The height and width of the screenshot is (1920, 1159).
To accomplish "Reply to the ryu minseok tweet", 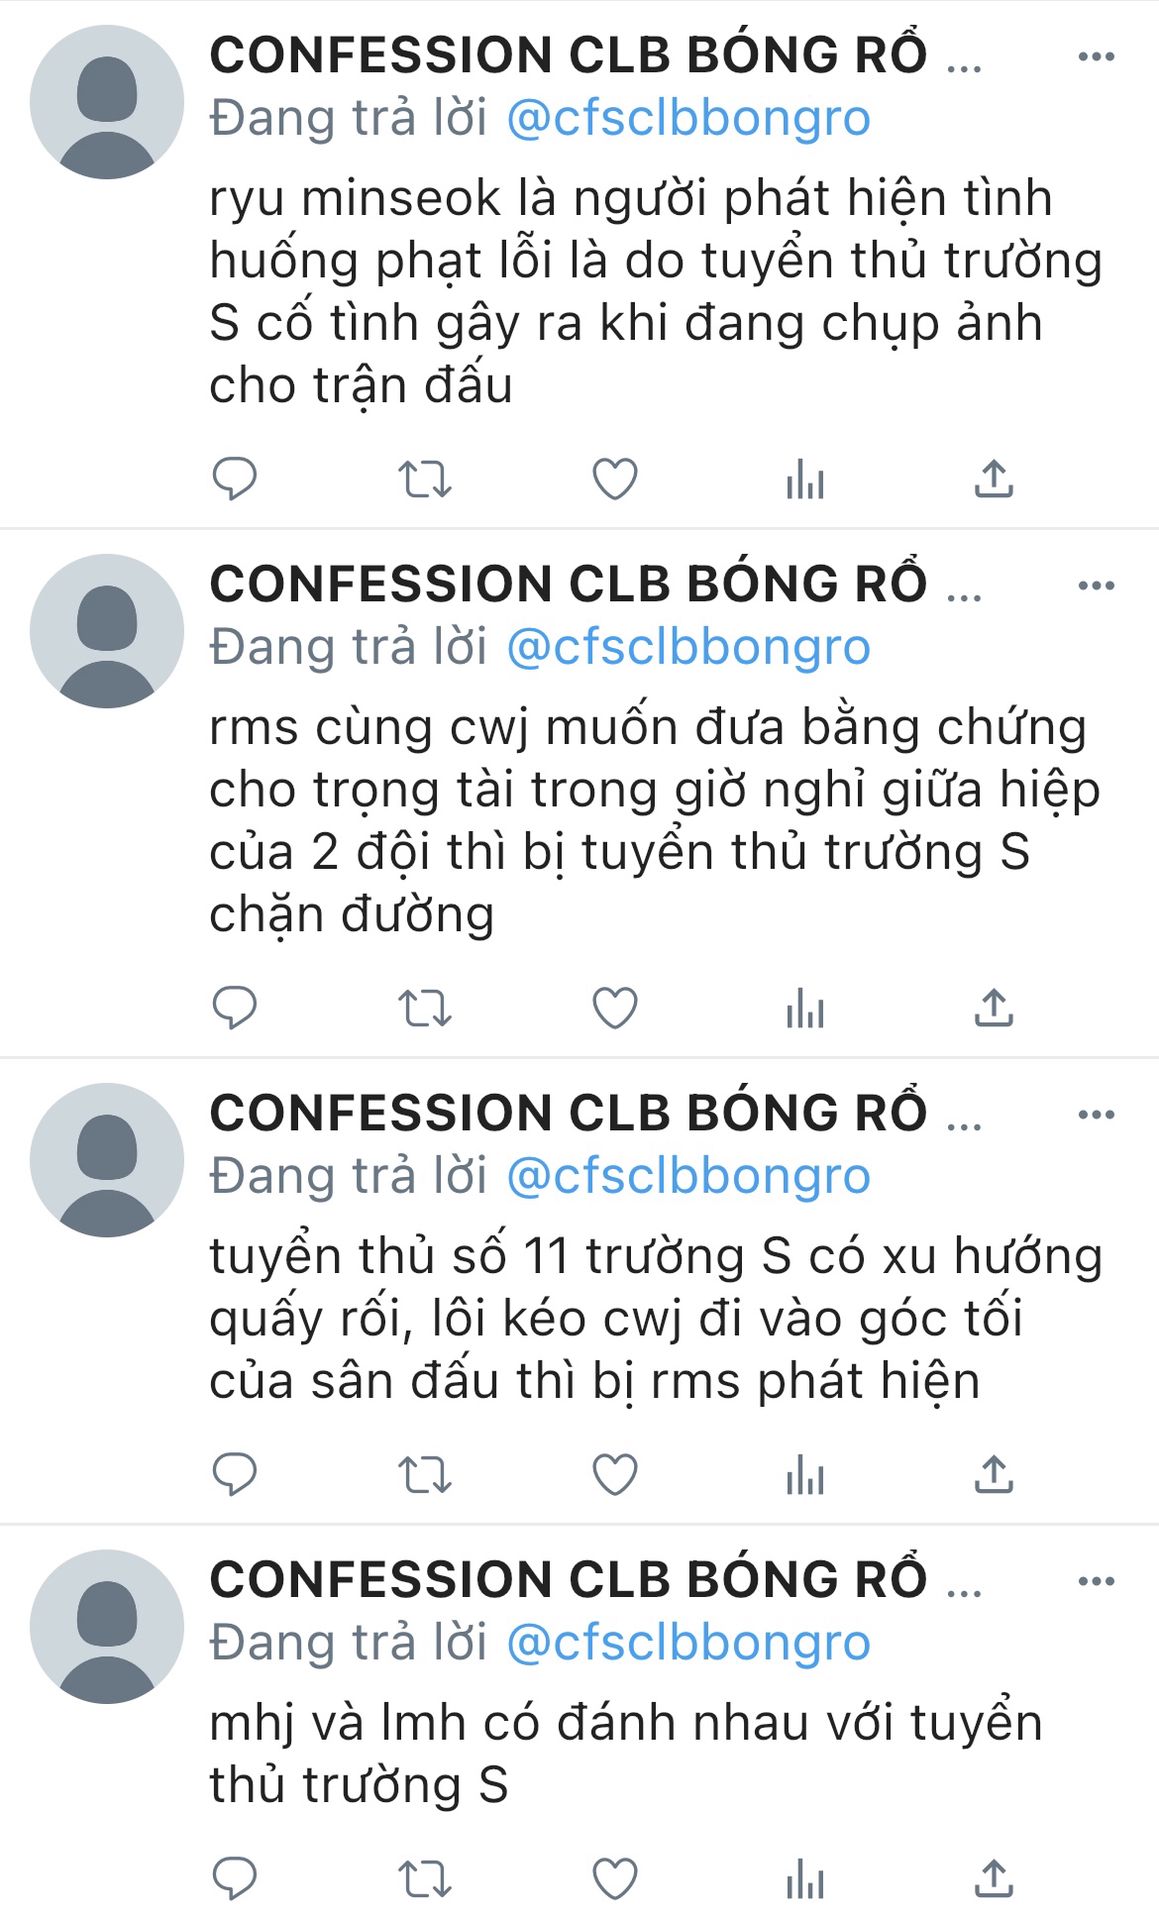I will click(235, 478).
